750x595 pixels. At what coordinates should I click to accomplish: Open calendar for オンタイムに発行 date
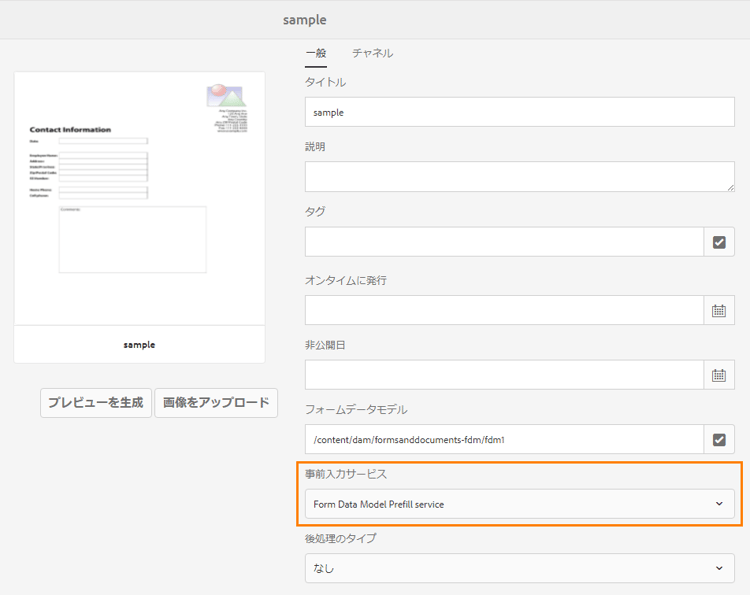pos(719,310)
